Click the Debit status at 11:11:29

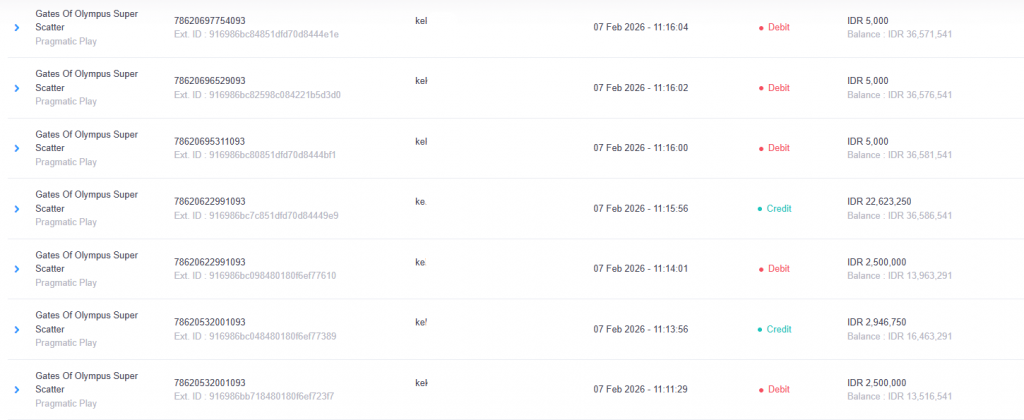point(774,389)
